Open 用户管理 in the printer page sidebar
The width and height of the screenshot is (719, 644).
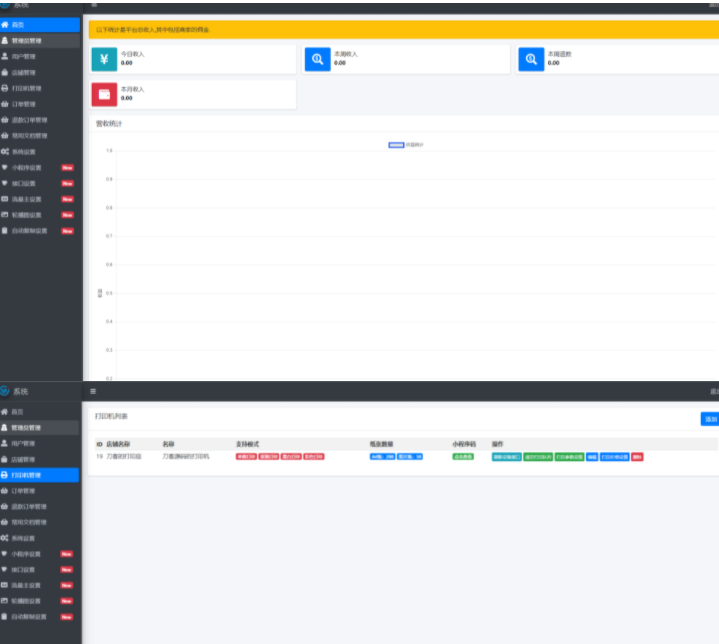coord(39,444)
